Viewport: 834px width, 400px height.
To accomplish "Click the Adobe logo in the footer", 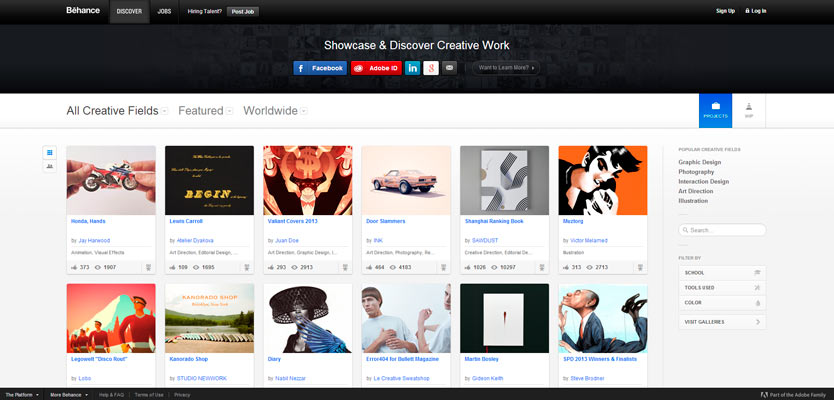I will click(764, 395).
